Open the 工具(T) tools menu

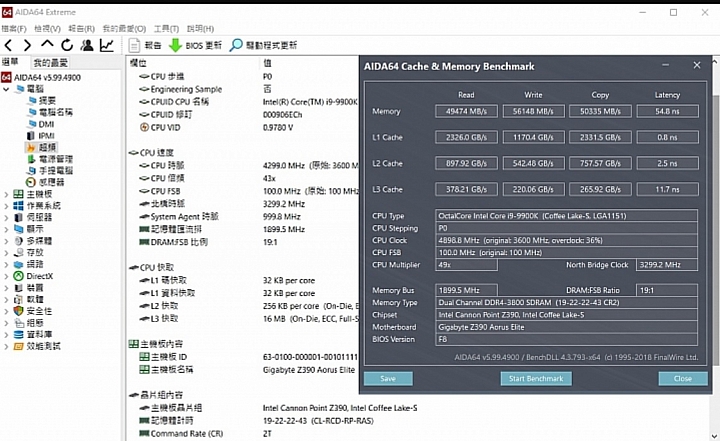[166, 28]
